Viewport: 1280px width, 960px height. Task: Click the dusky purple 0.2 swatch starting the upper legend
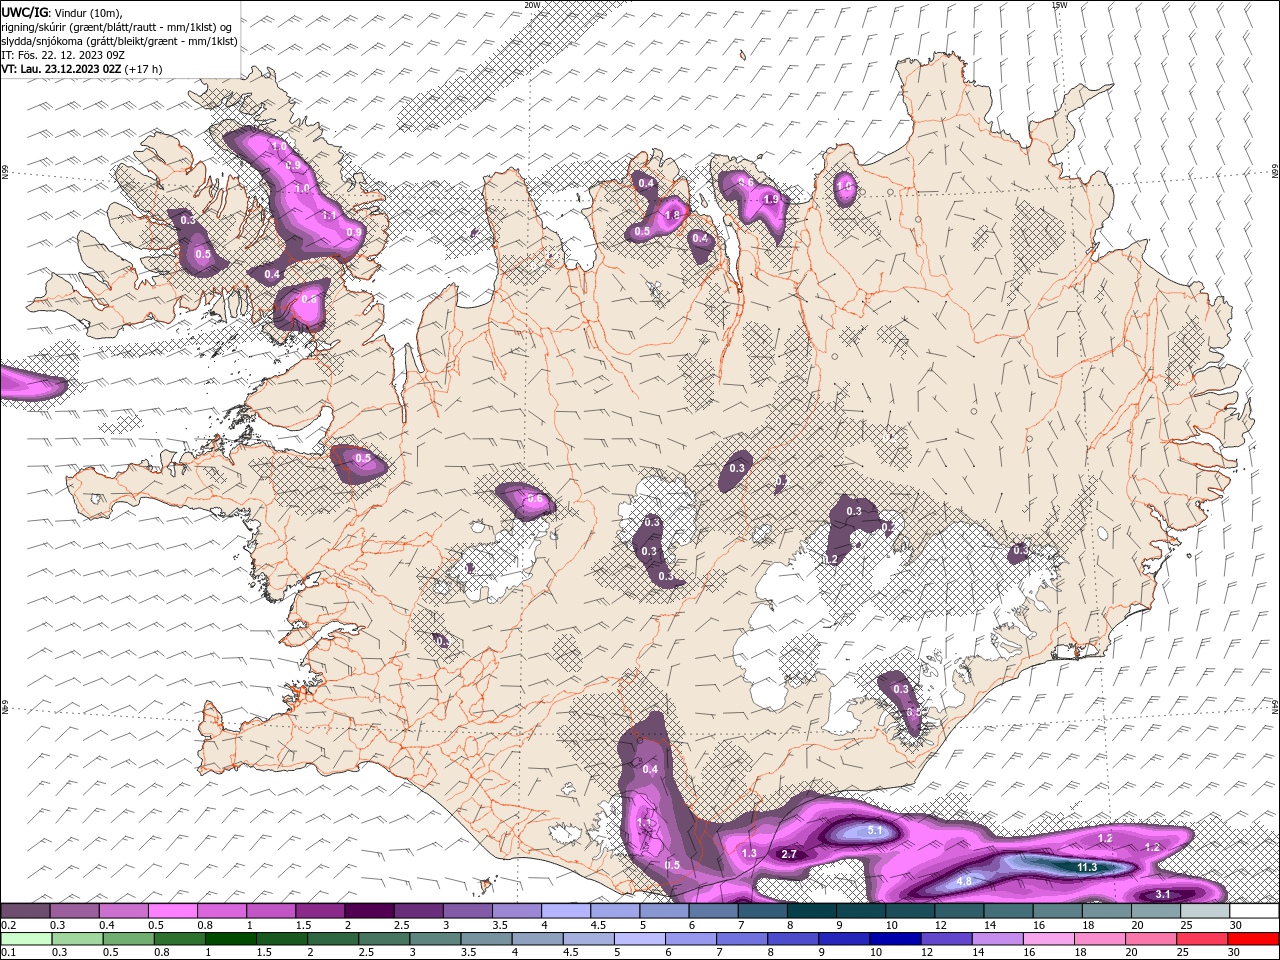(25, 910)
